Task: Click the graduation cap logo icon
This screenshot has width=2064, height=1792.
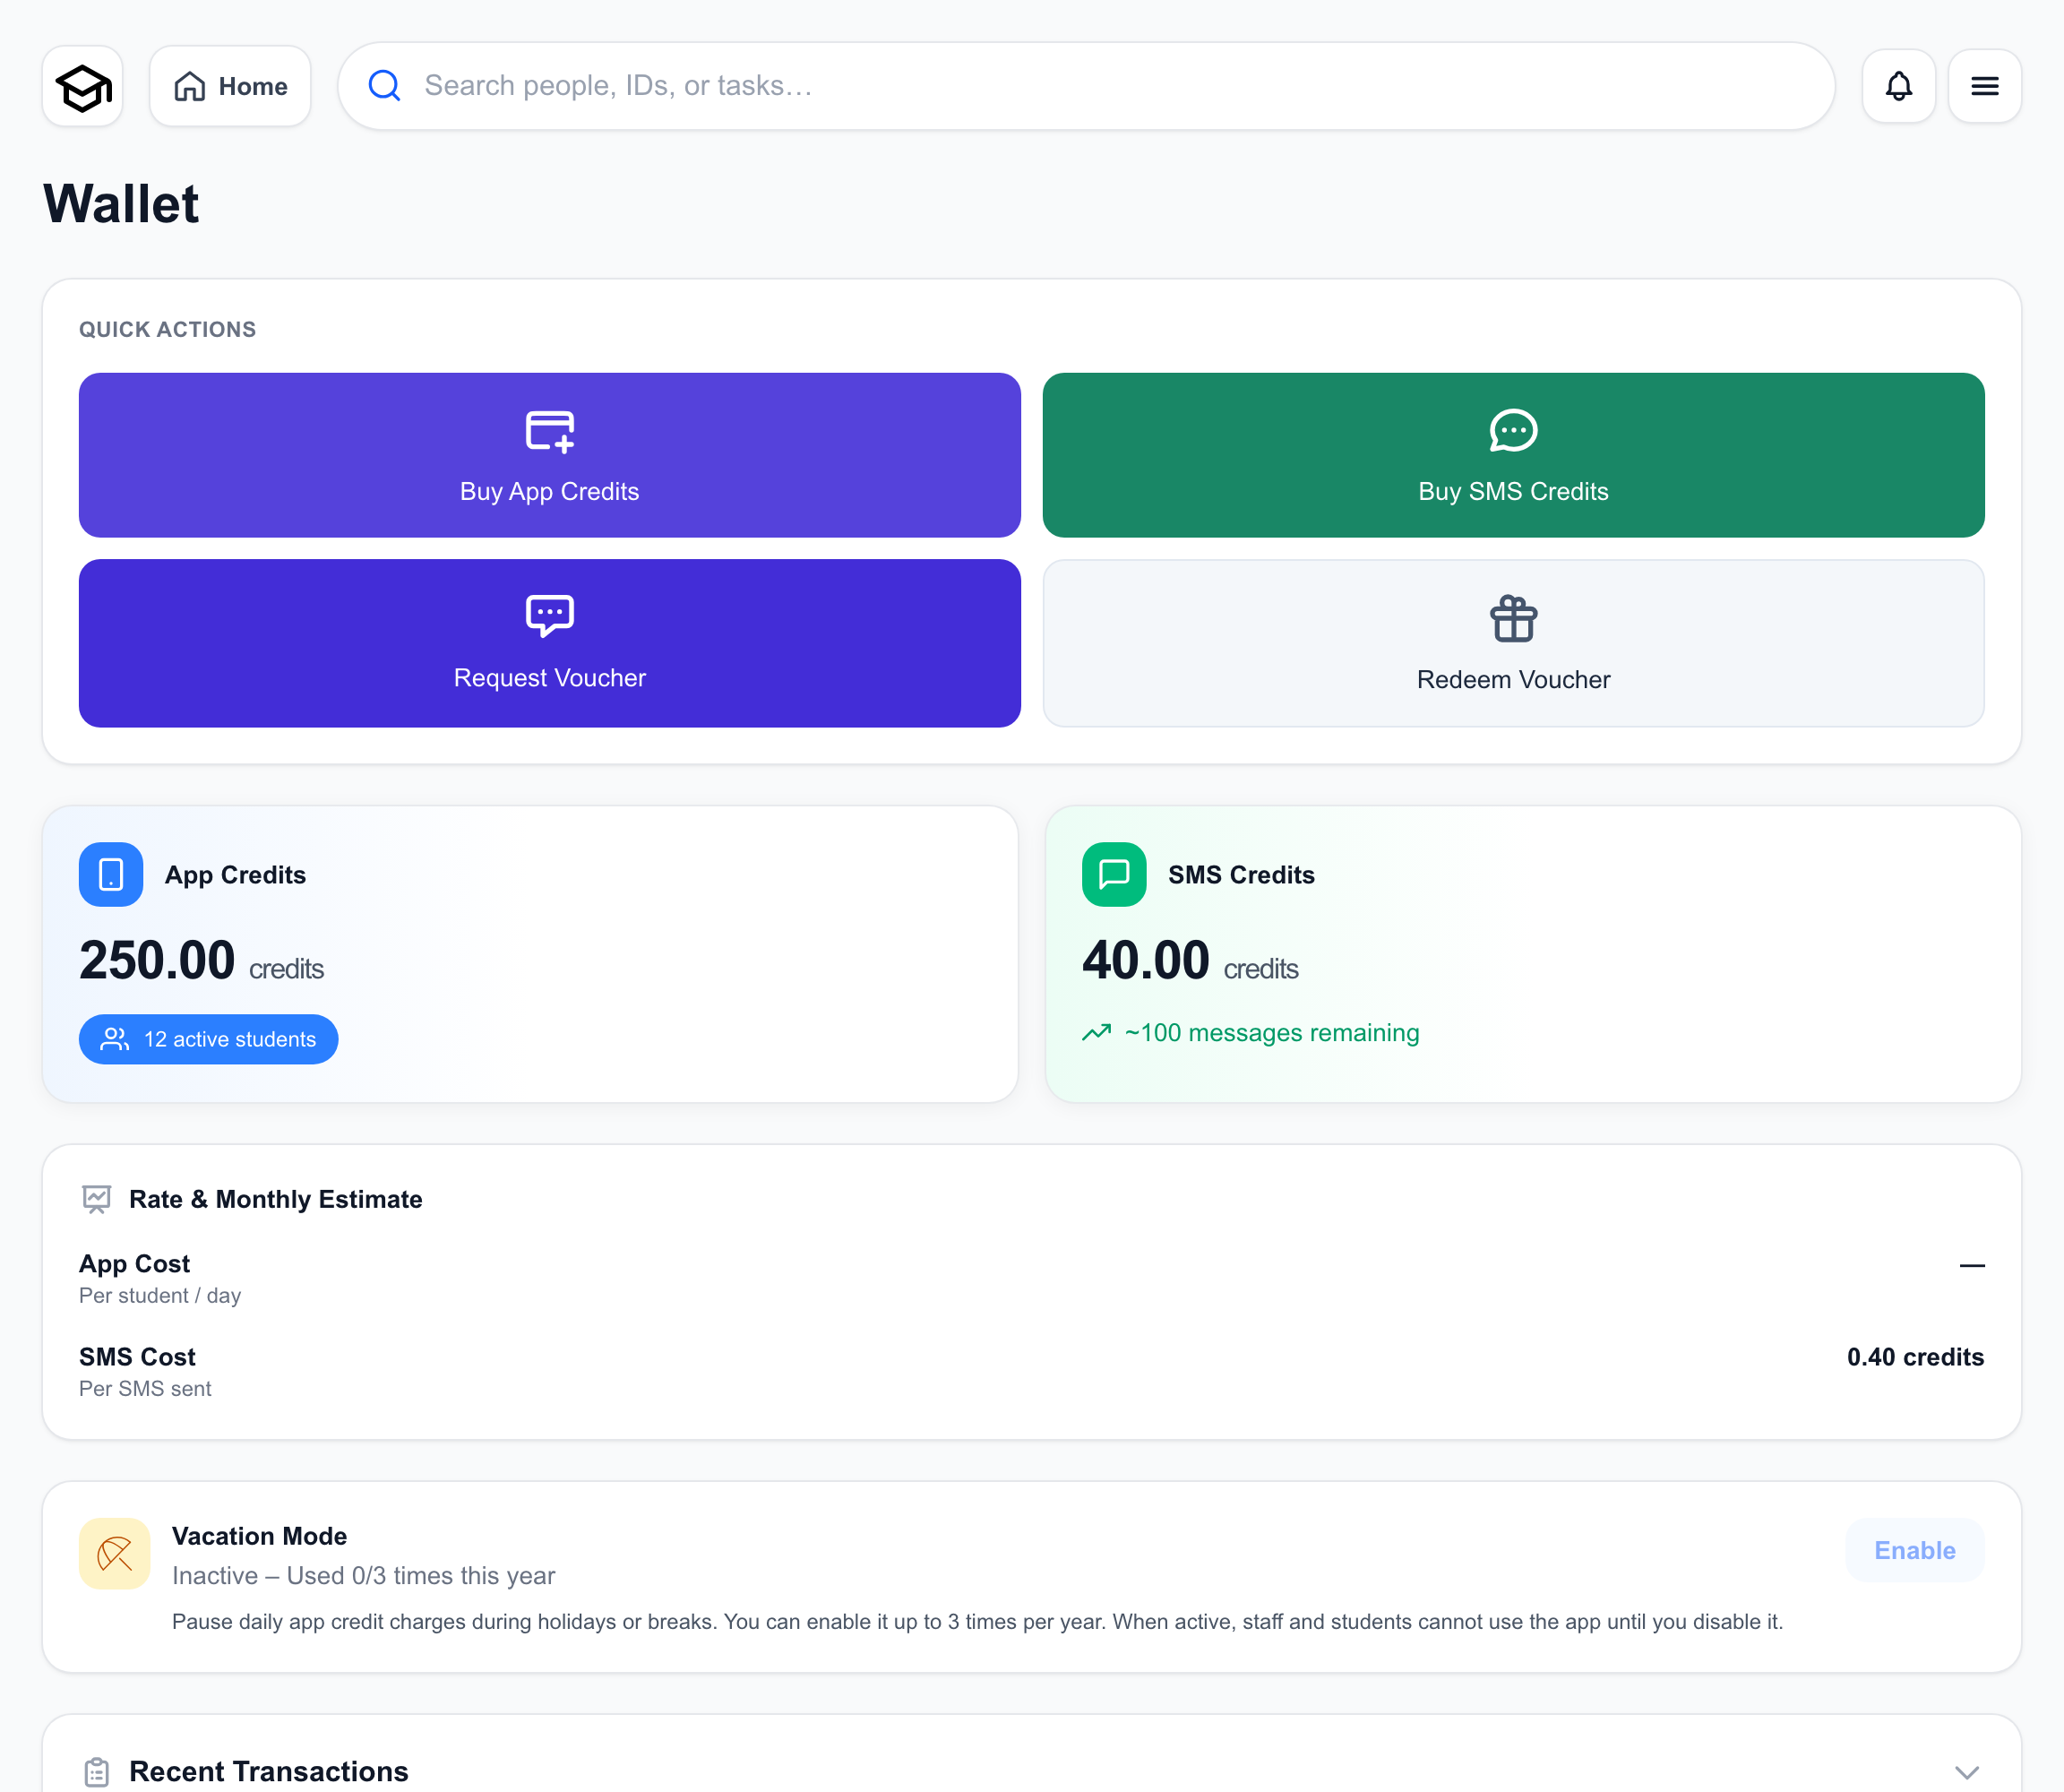Action: [x=83, y=87]
